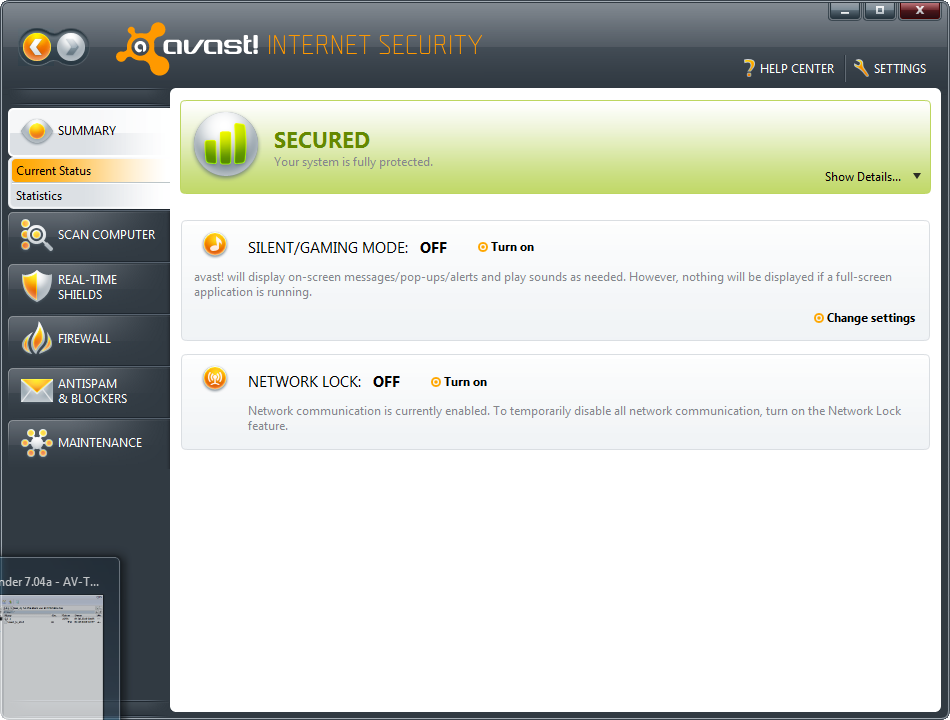Click the Scan Computer magnifier icon

pyautogui.click(x=36, y=235)
